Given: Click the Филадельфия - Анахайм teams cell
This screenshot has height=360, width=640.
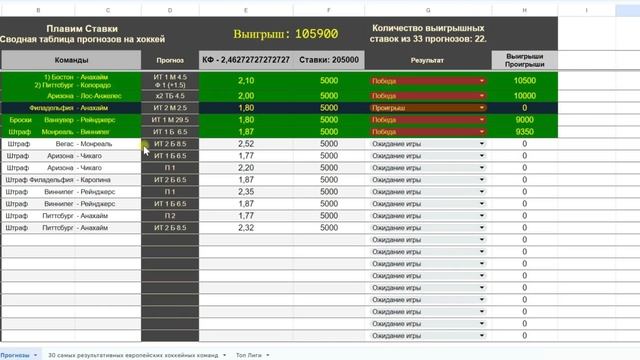Looking at the screenshot, I should point(71,108).
